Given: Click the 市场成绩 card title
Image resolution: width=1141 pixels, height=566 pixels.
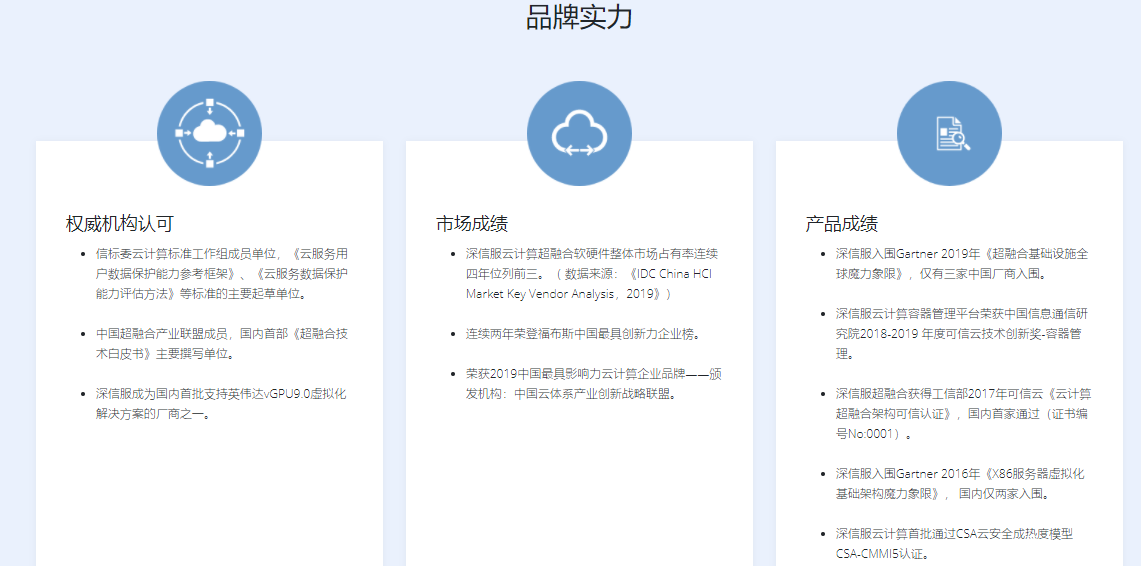Looking at the screenshot, I should pos(472,224).
